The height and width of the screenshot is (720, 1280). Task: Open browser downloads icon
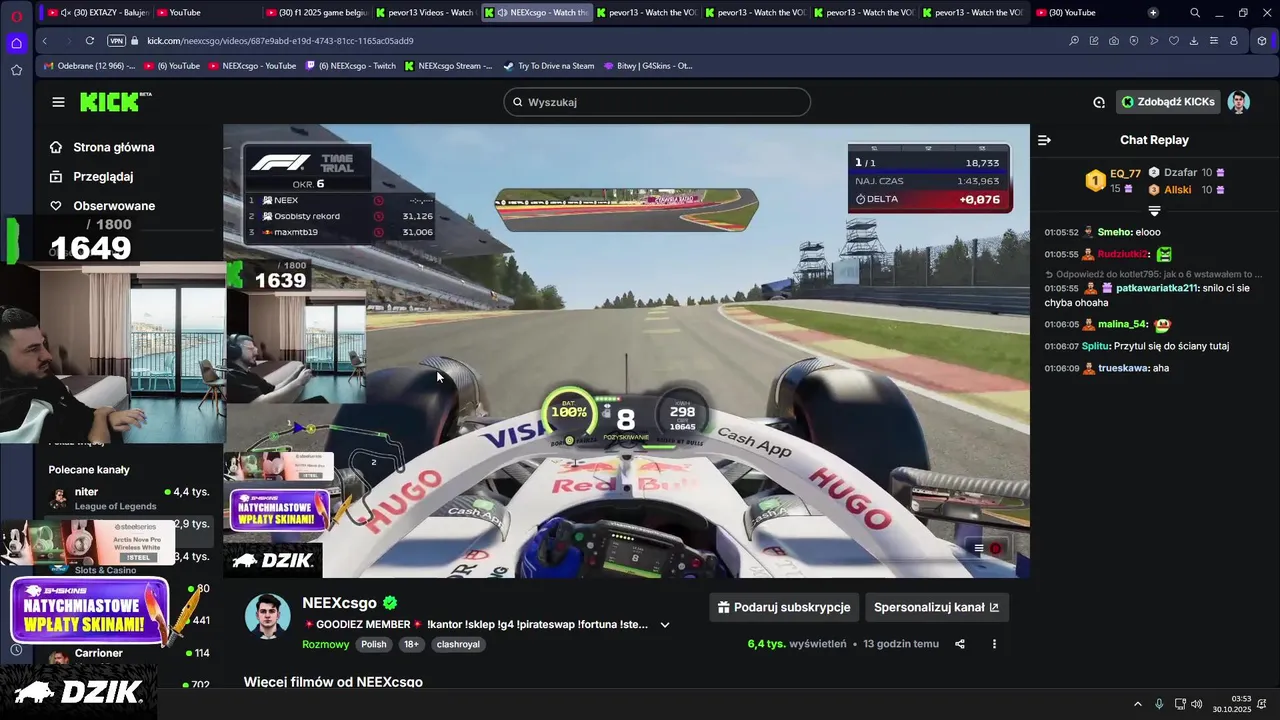pyautogui.click(x=1194, y=41)
